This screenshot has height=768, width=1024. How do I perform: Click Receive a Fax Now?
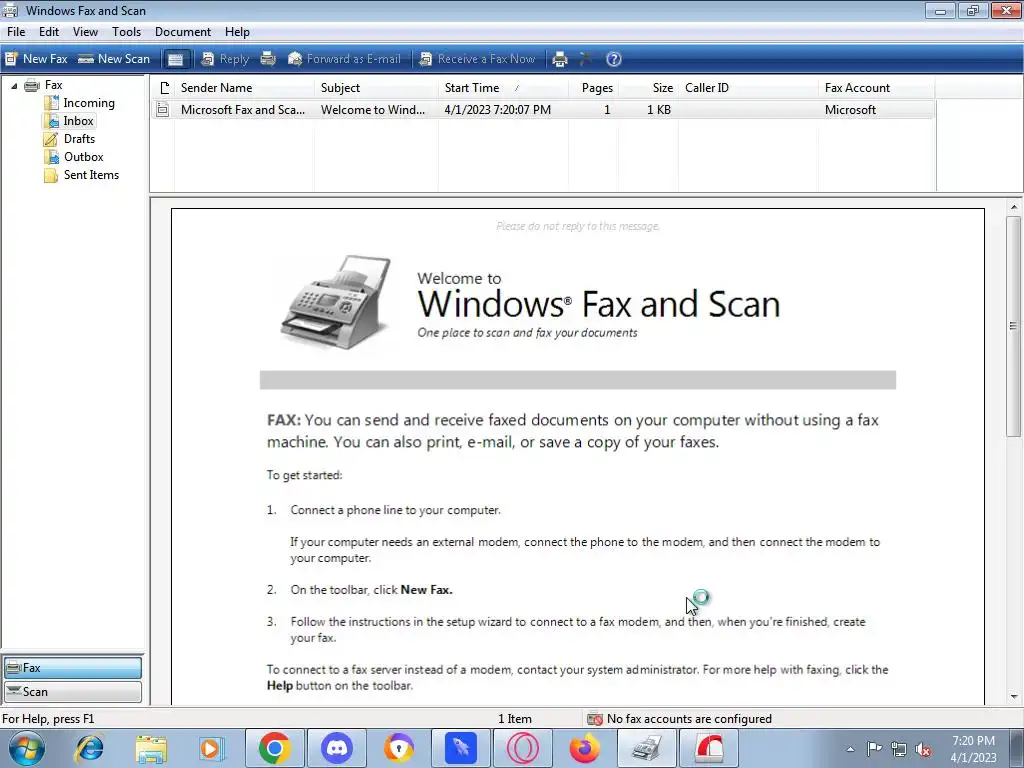[x=477, y=59]
